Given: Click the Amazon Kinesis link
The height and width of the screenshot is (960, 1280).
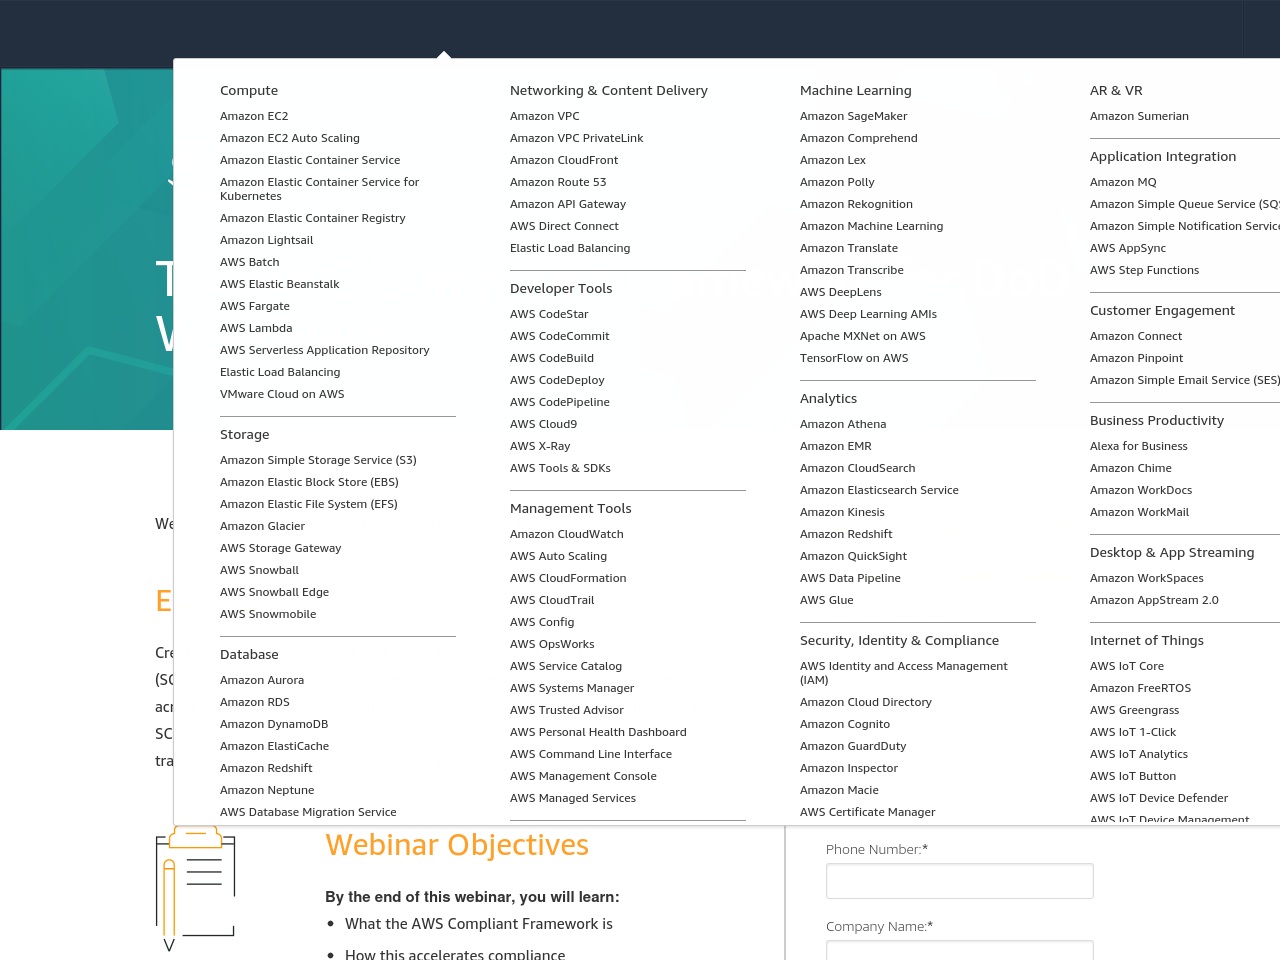Looking at the screenshot, I should [842, 512].
